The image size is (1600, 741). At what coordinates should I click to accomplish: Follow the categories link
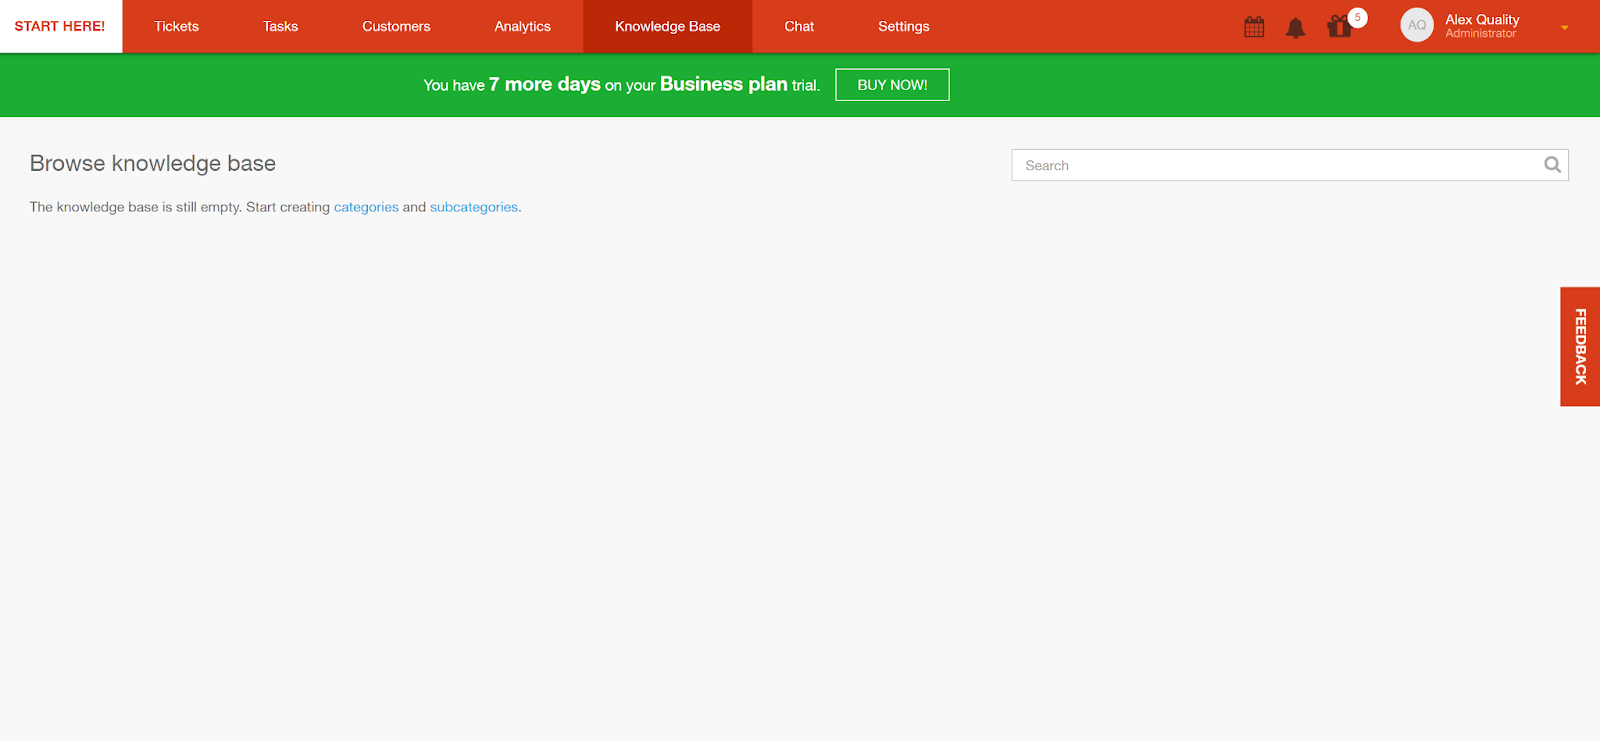click(x=366, y=207)
